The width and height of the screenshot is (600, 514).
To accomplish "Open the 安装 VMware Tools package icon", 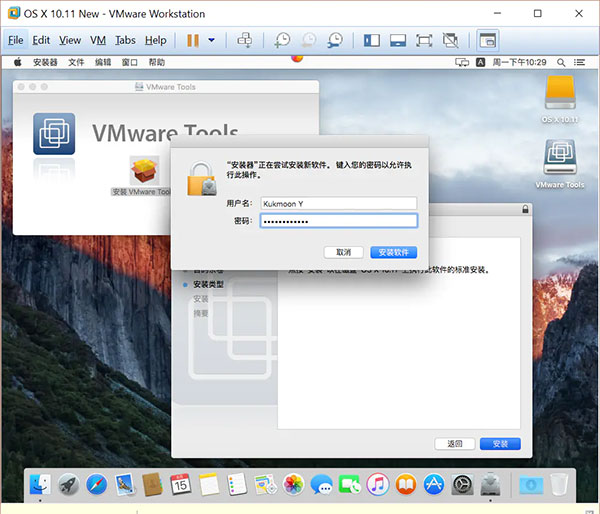I will (144, 171).
